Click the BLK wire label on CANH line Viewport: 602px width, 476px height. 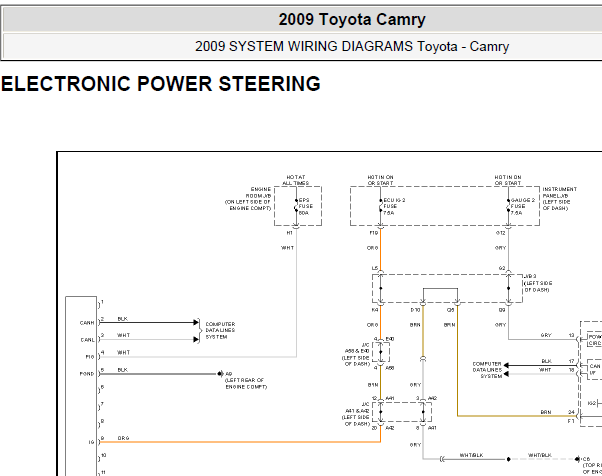click(122, 319)
